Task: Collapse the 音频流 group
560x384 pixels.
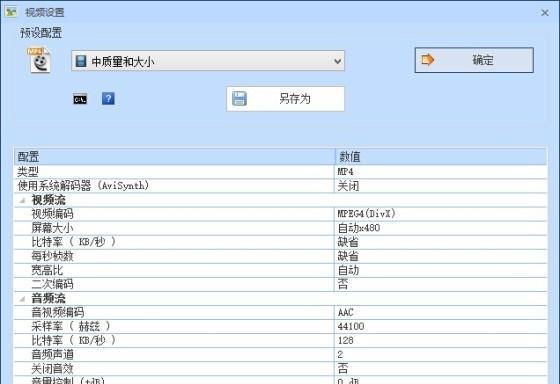Action: pos(22,298)
